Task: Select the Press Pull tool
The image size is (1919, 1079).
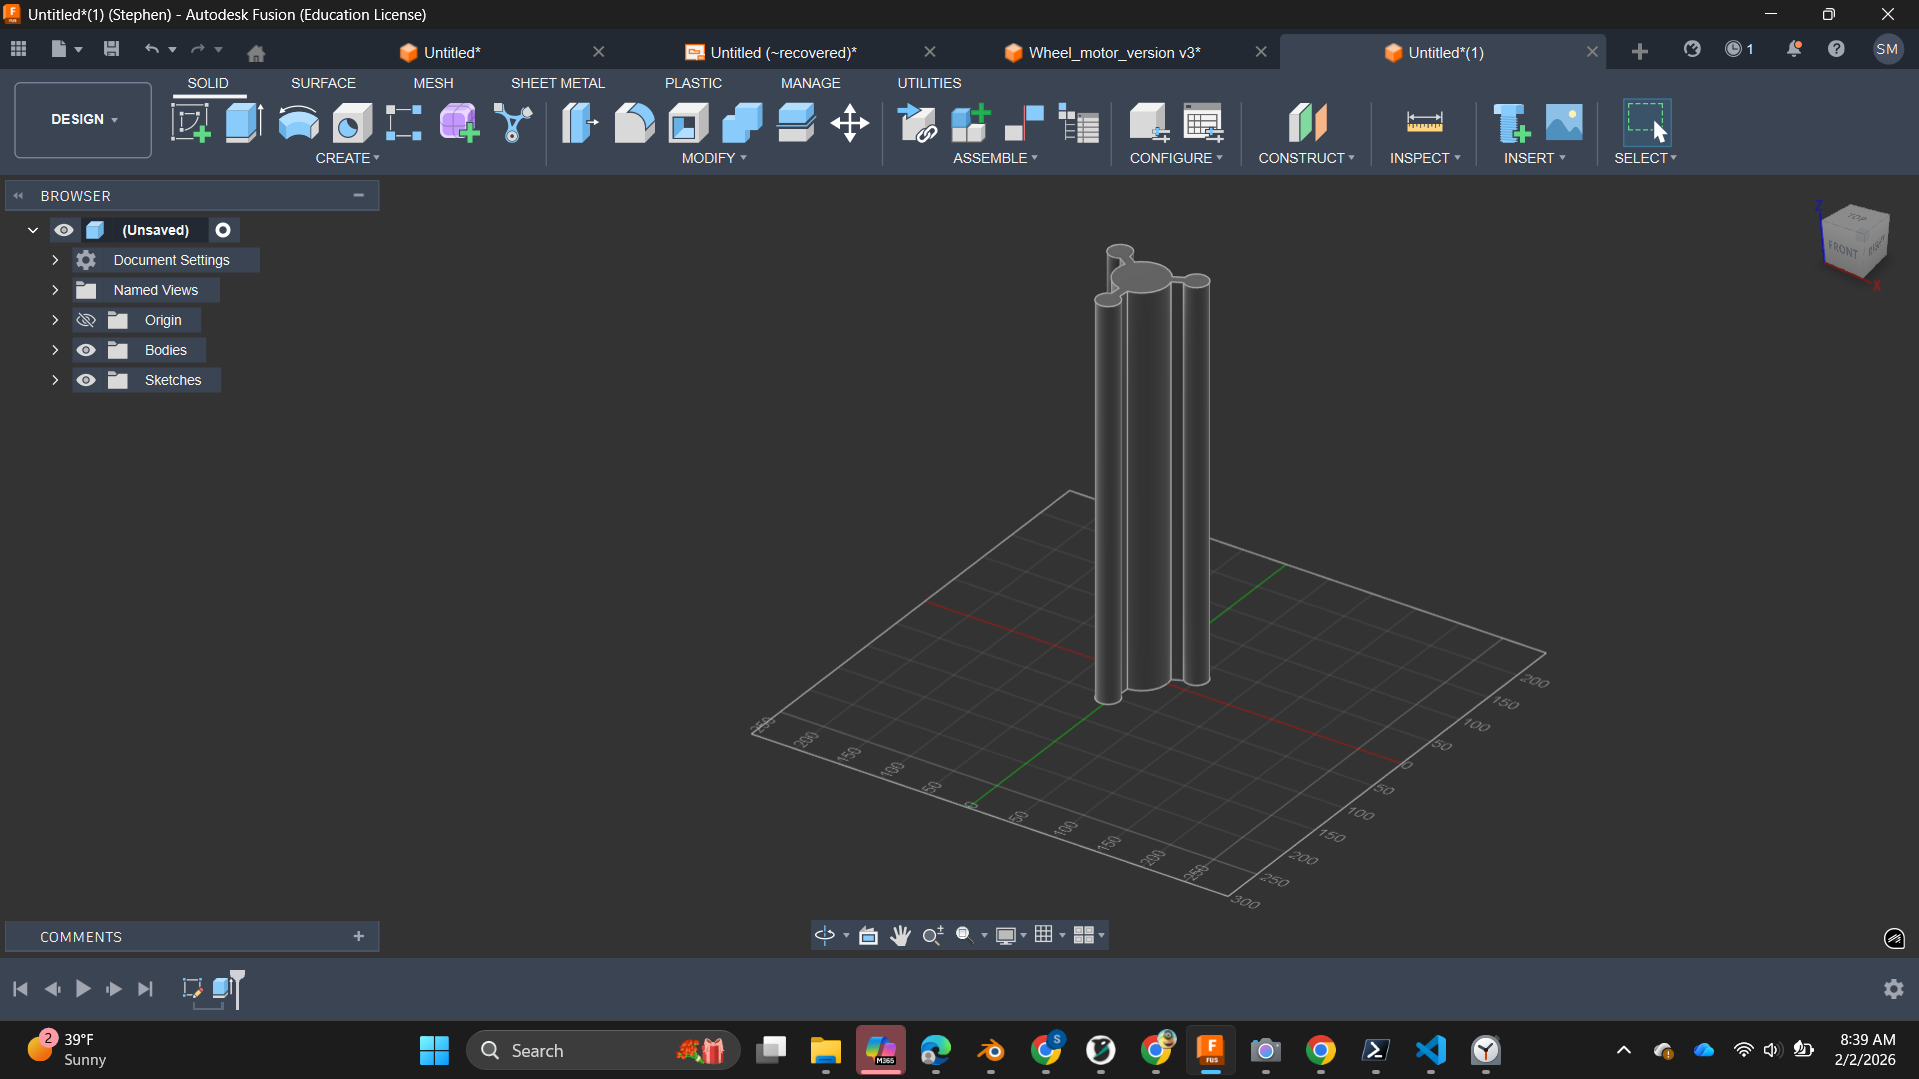Action: tap(579, 123)
